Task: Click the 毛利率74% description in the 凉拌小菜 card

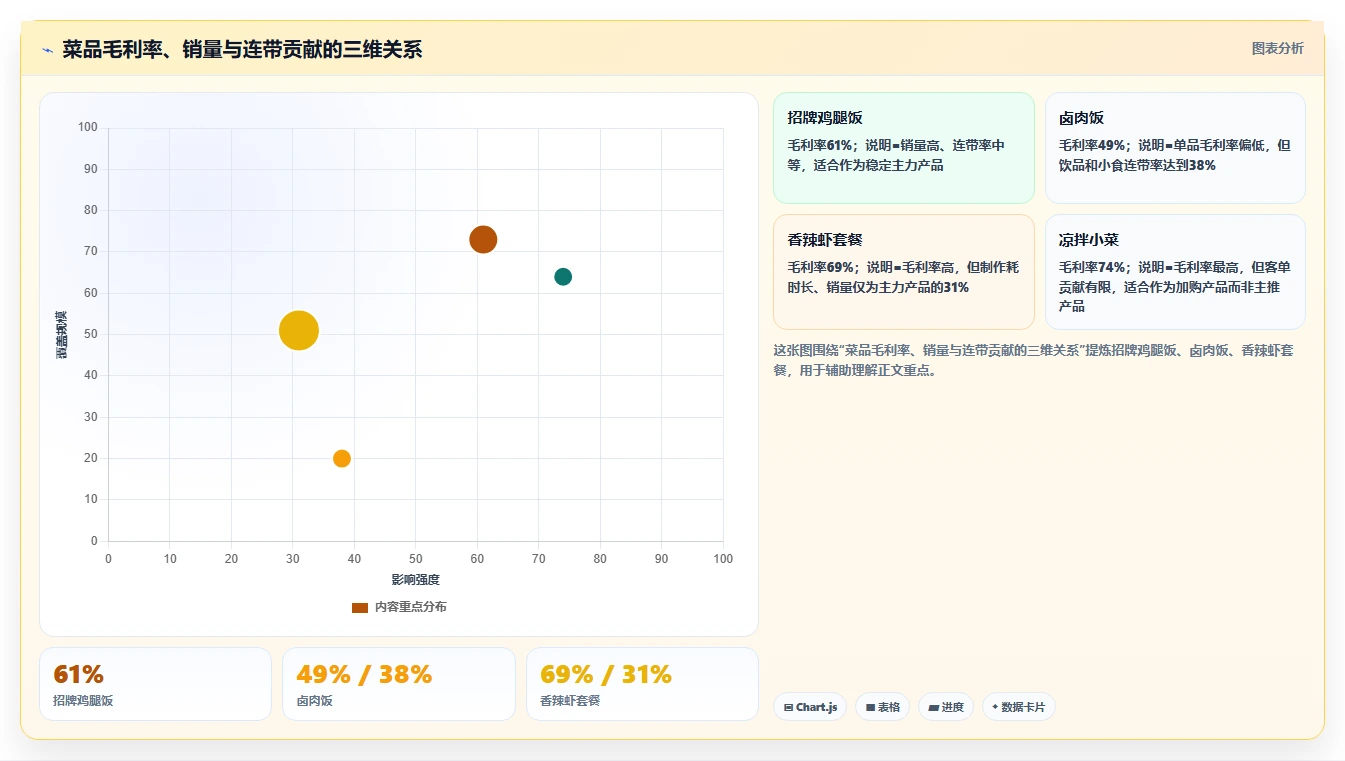Action: coord(1175,287)
